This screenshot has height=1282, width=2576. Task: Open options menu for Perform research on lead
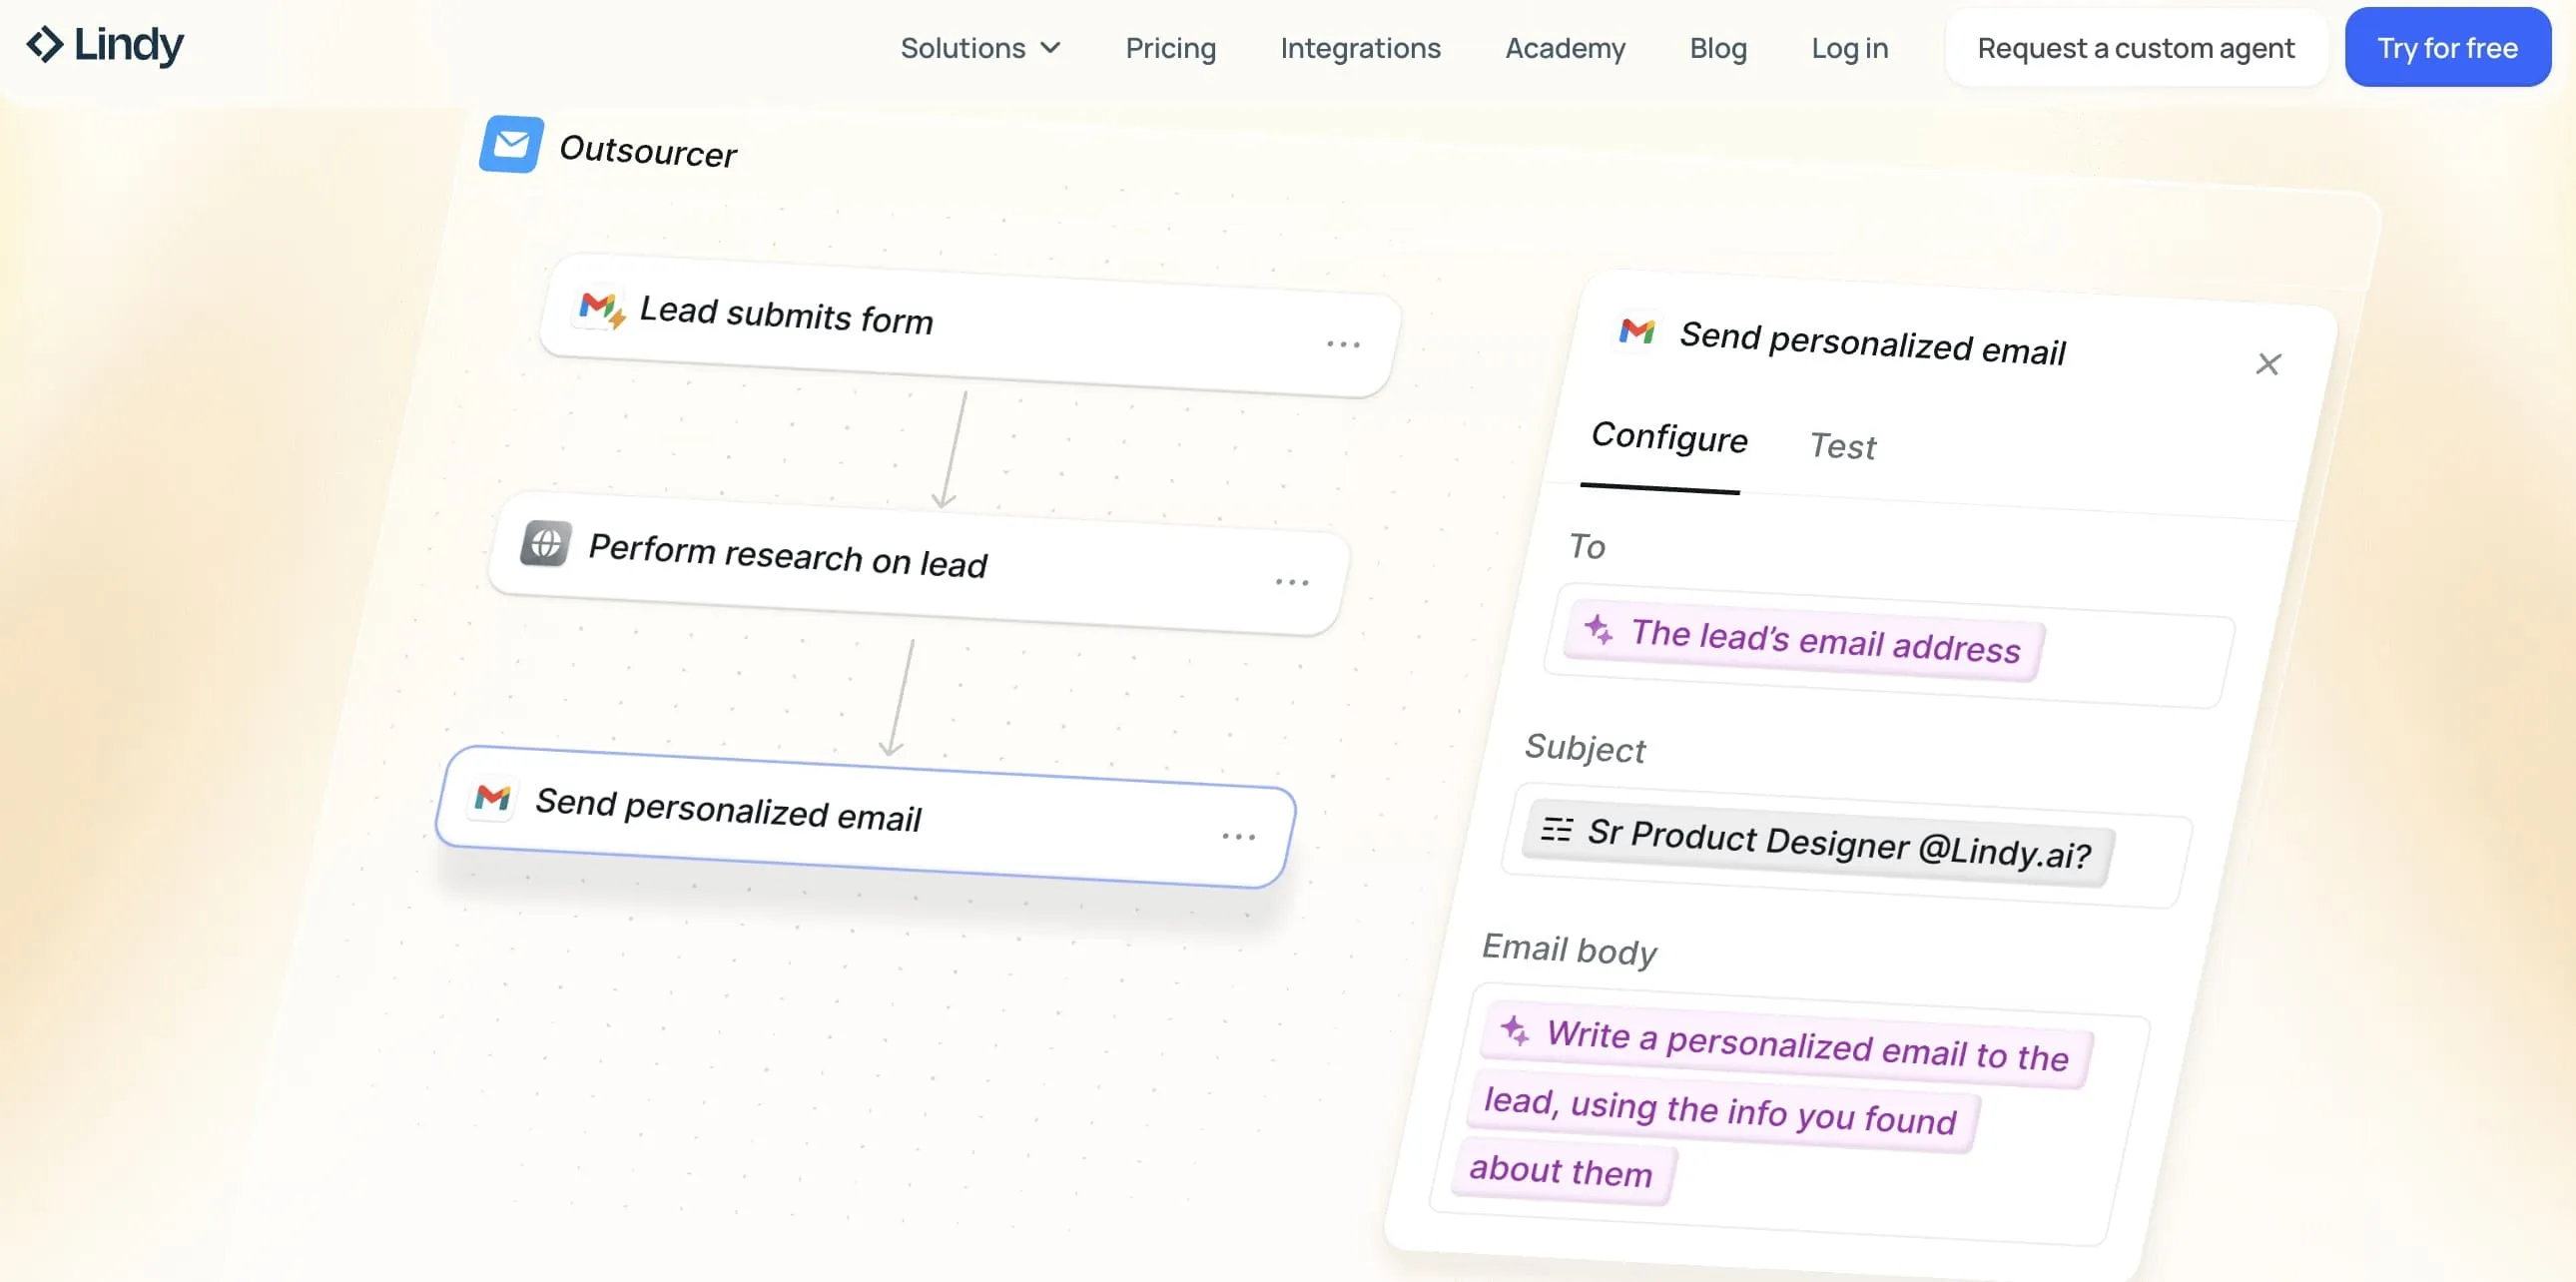(1292, 581)
